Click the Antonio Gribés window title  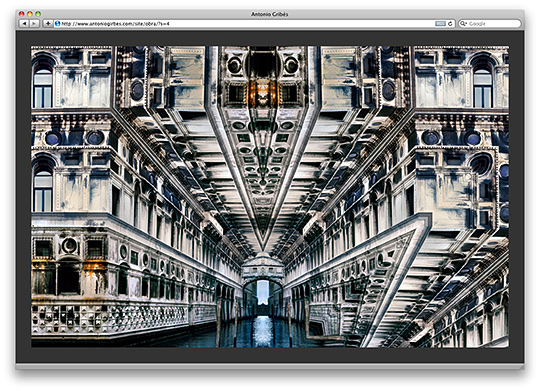tap(270, 14)
